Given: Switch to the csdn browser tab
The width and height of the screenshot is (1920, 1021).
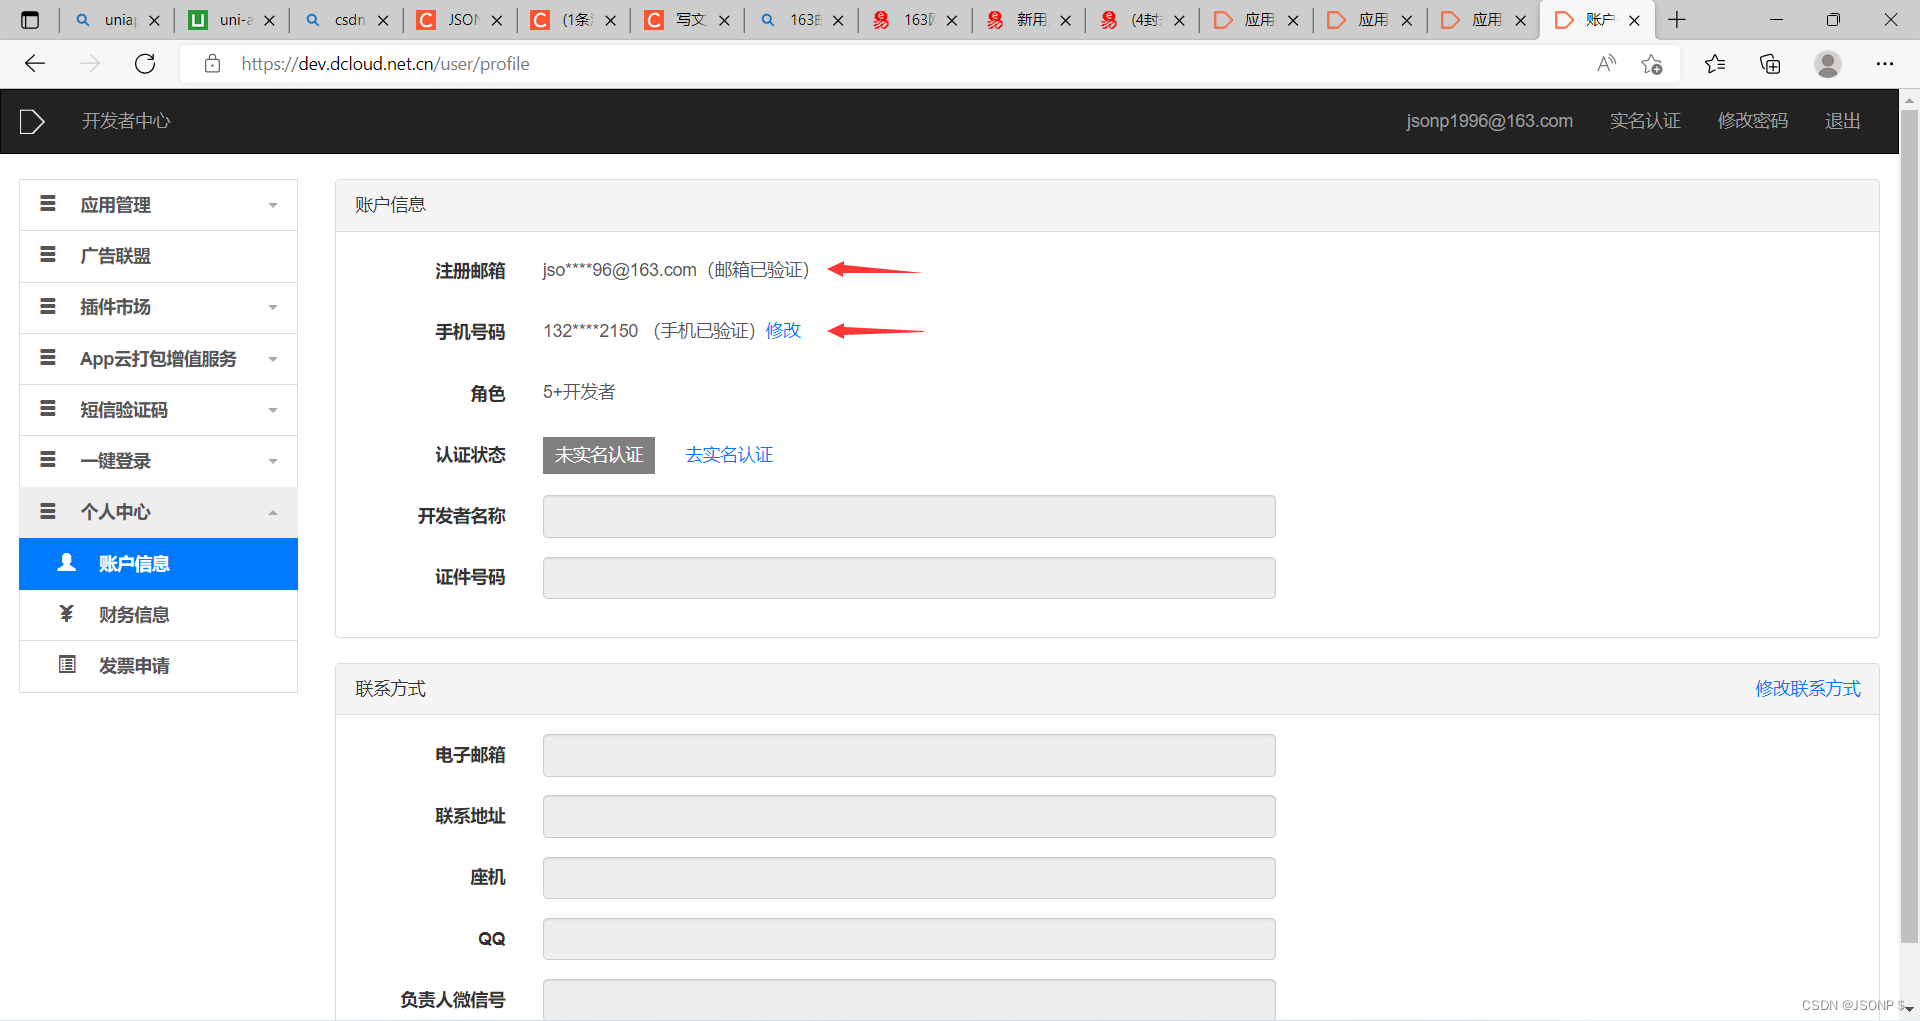Looking at the screenshot, I should [x=346, y=20].
